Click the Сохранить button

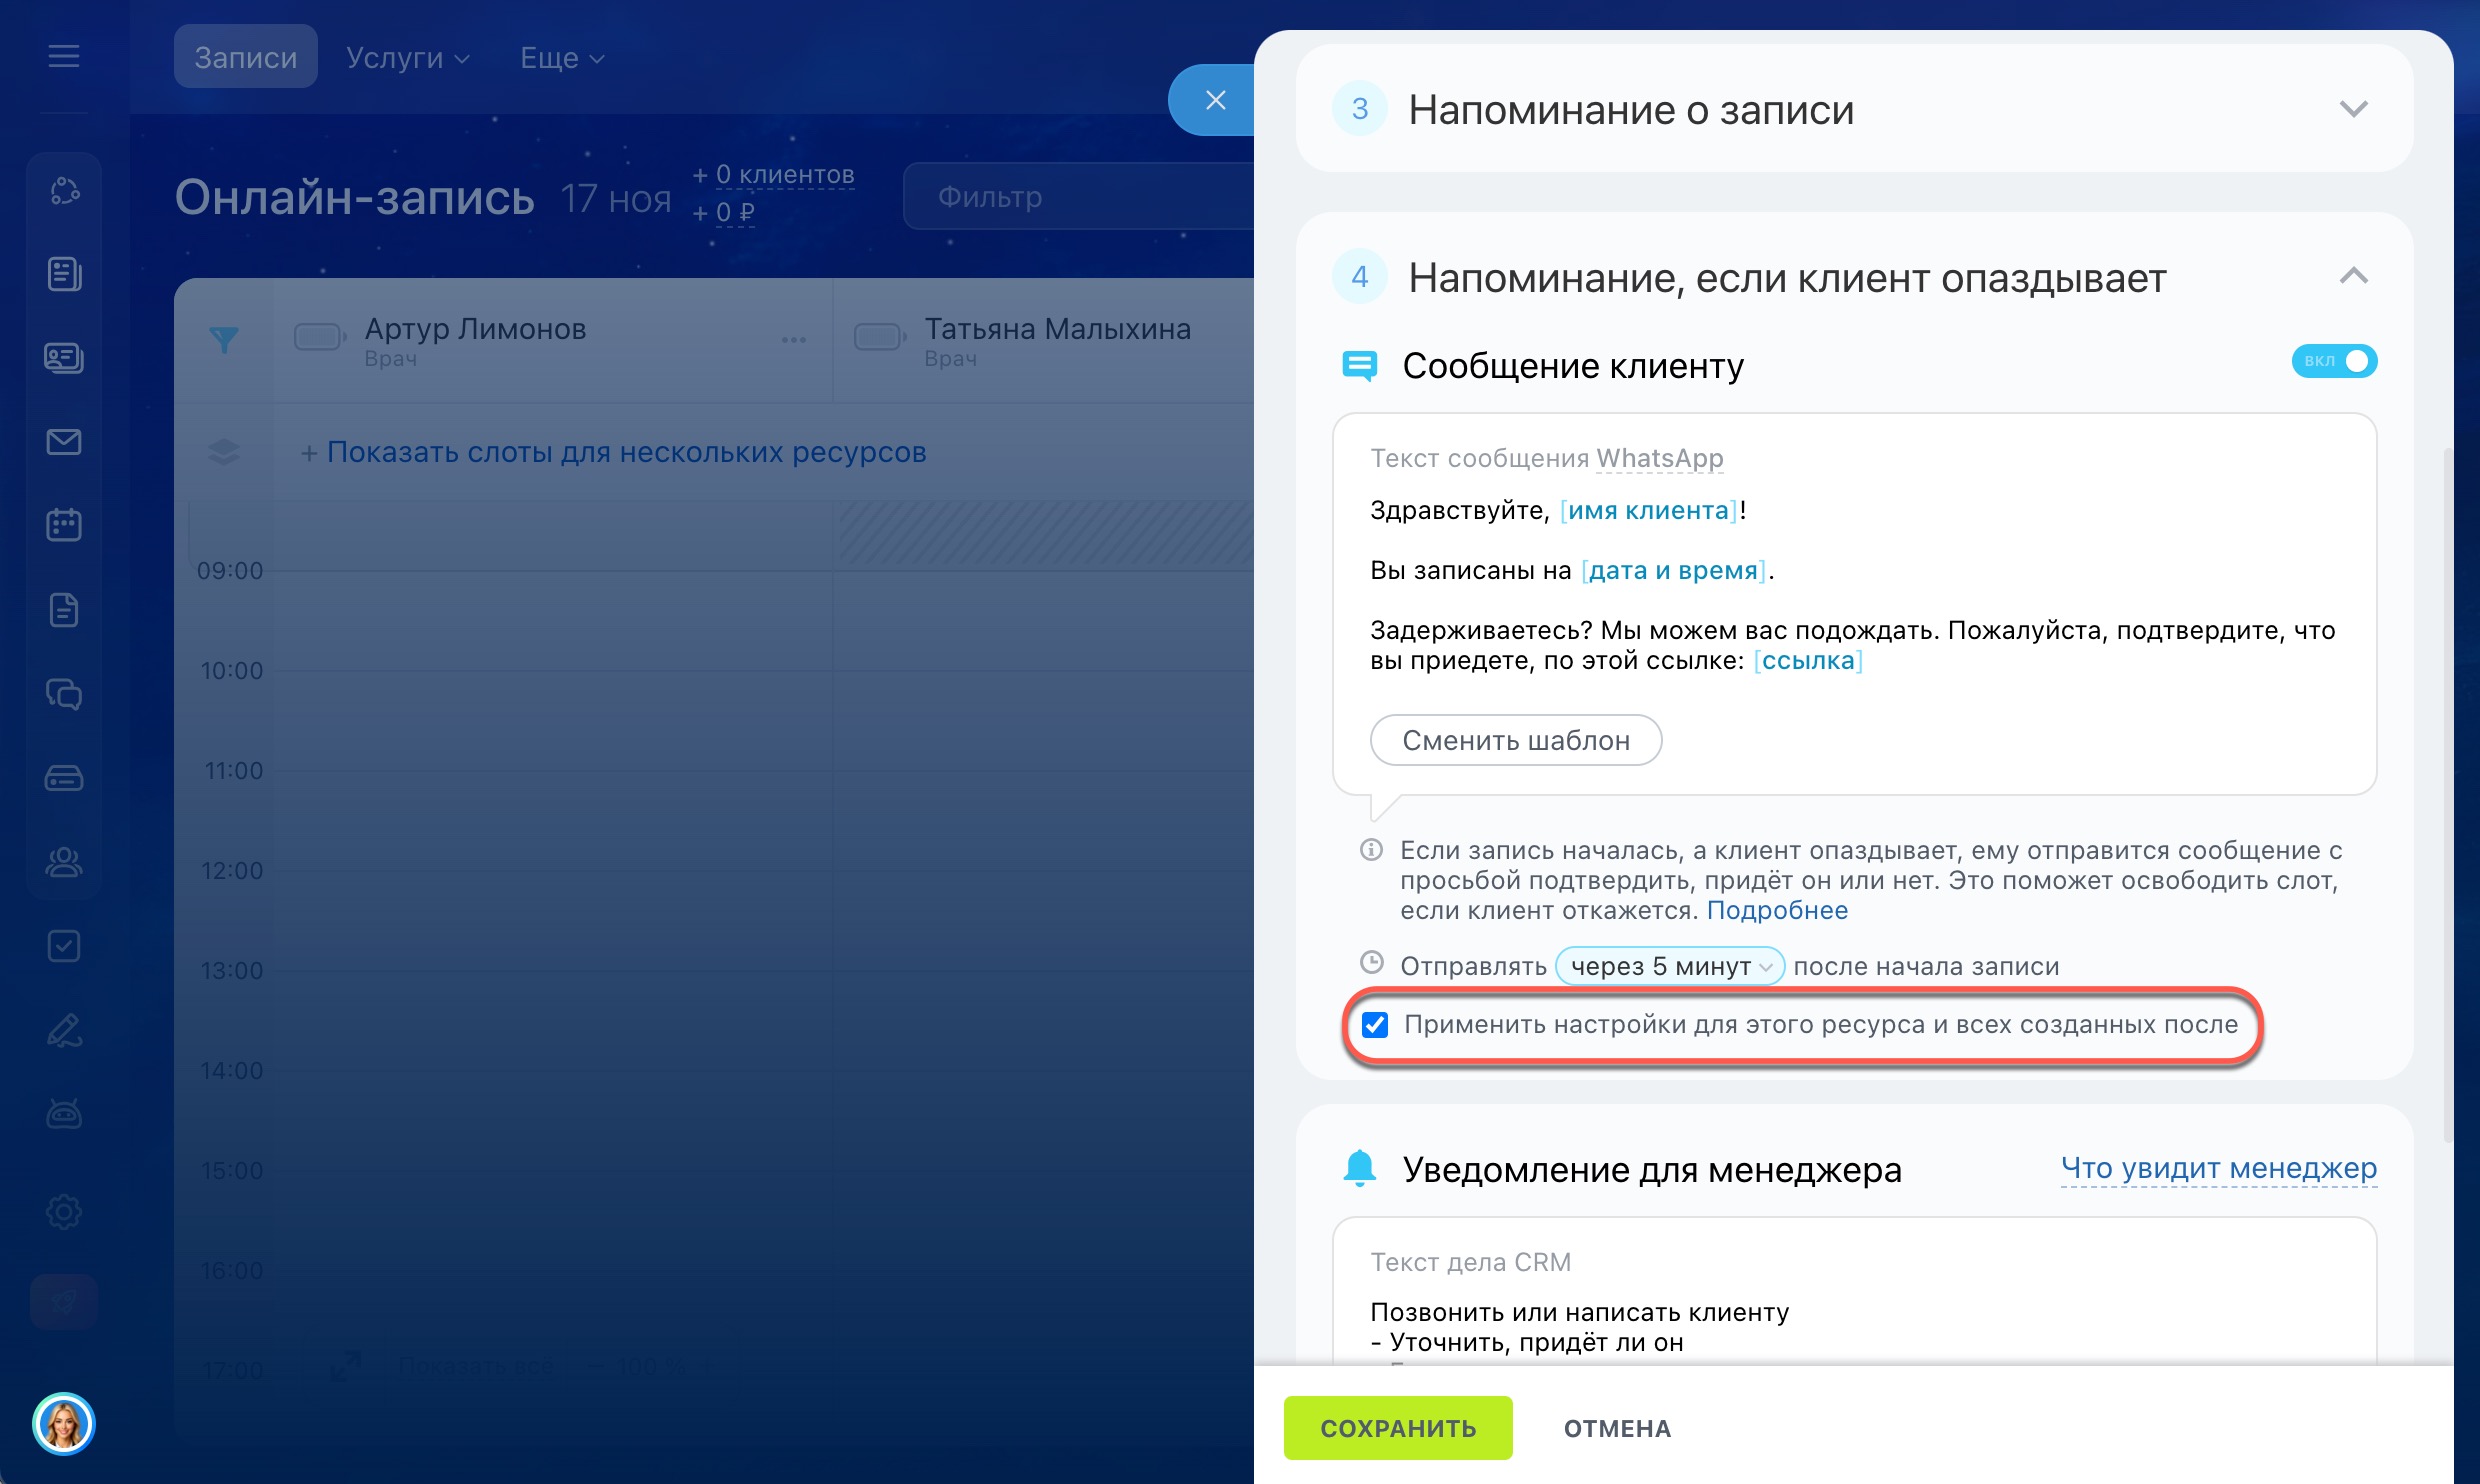[1397, 1428]
